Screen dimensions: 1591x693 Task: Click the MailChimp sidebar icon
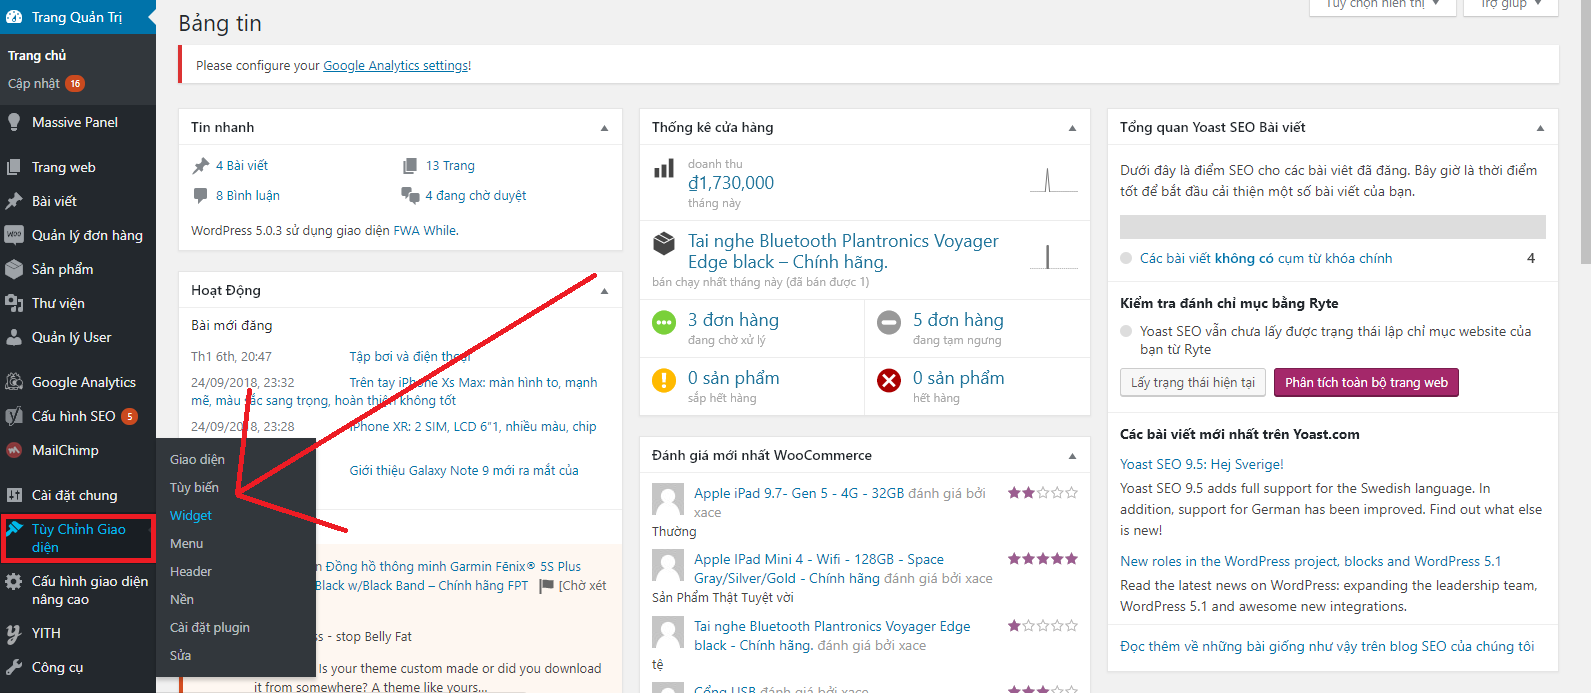click(x=14, y=450)
